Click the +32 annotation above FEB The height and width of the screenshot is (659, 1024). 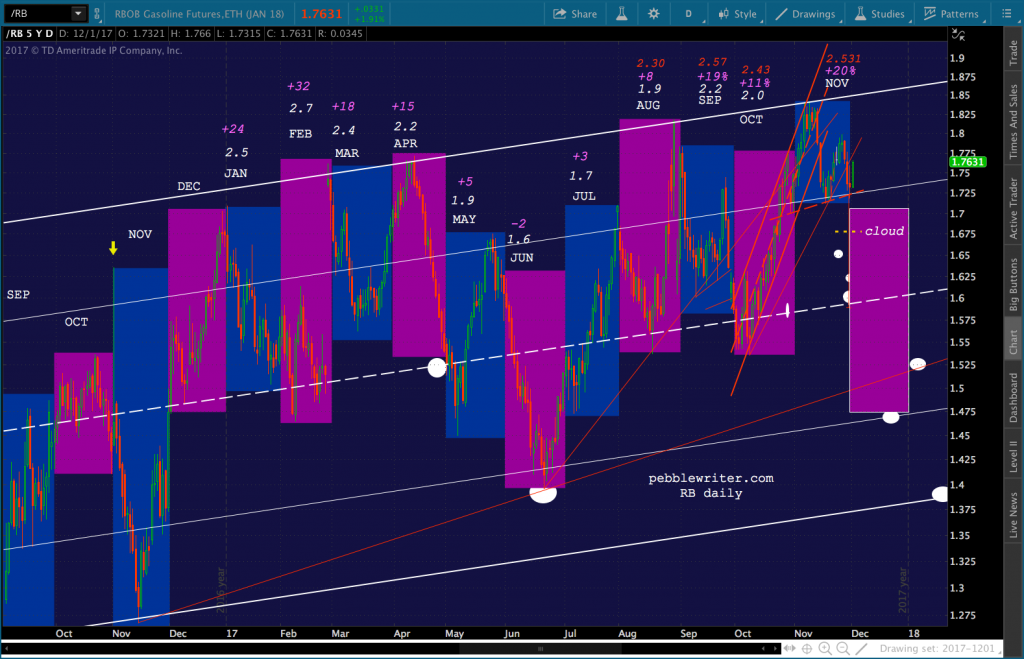pyautogui.click(x=298, y=86)
